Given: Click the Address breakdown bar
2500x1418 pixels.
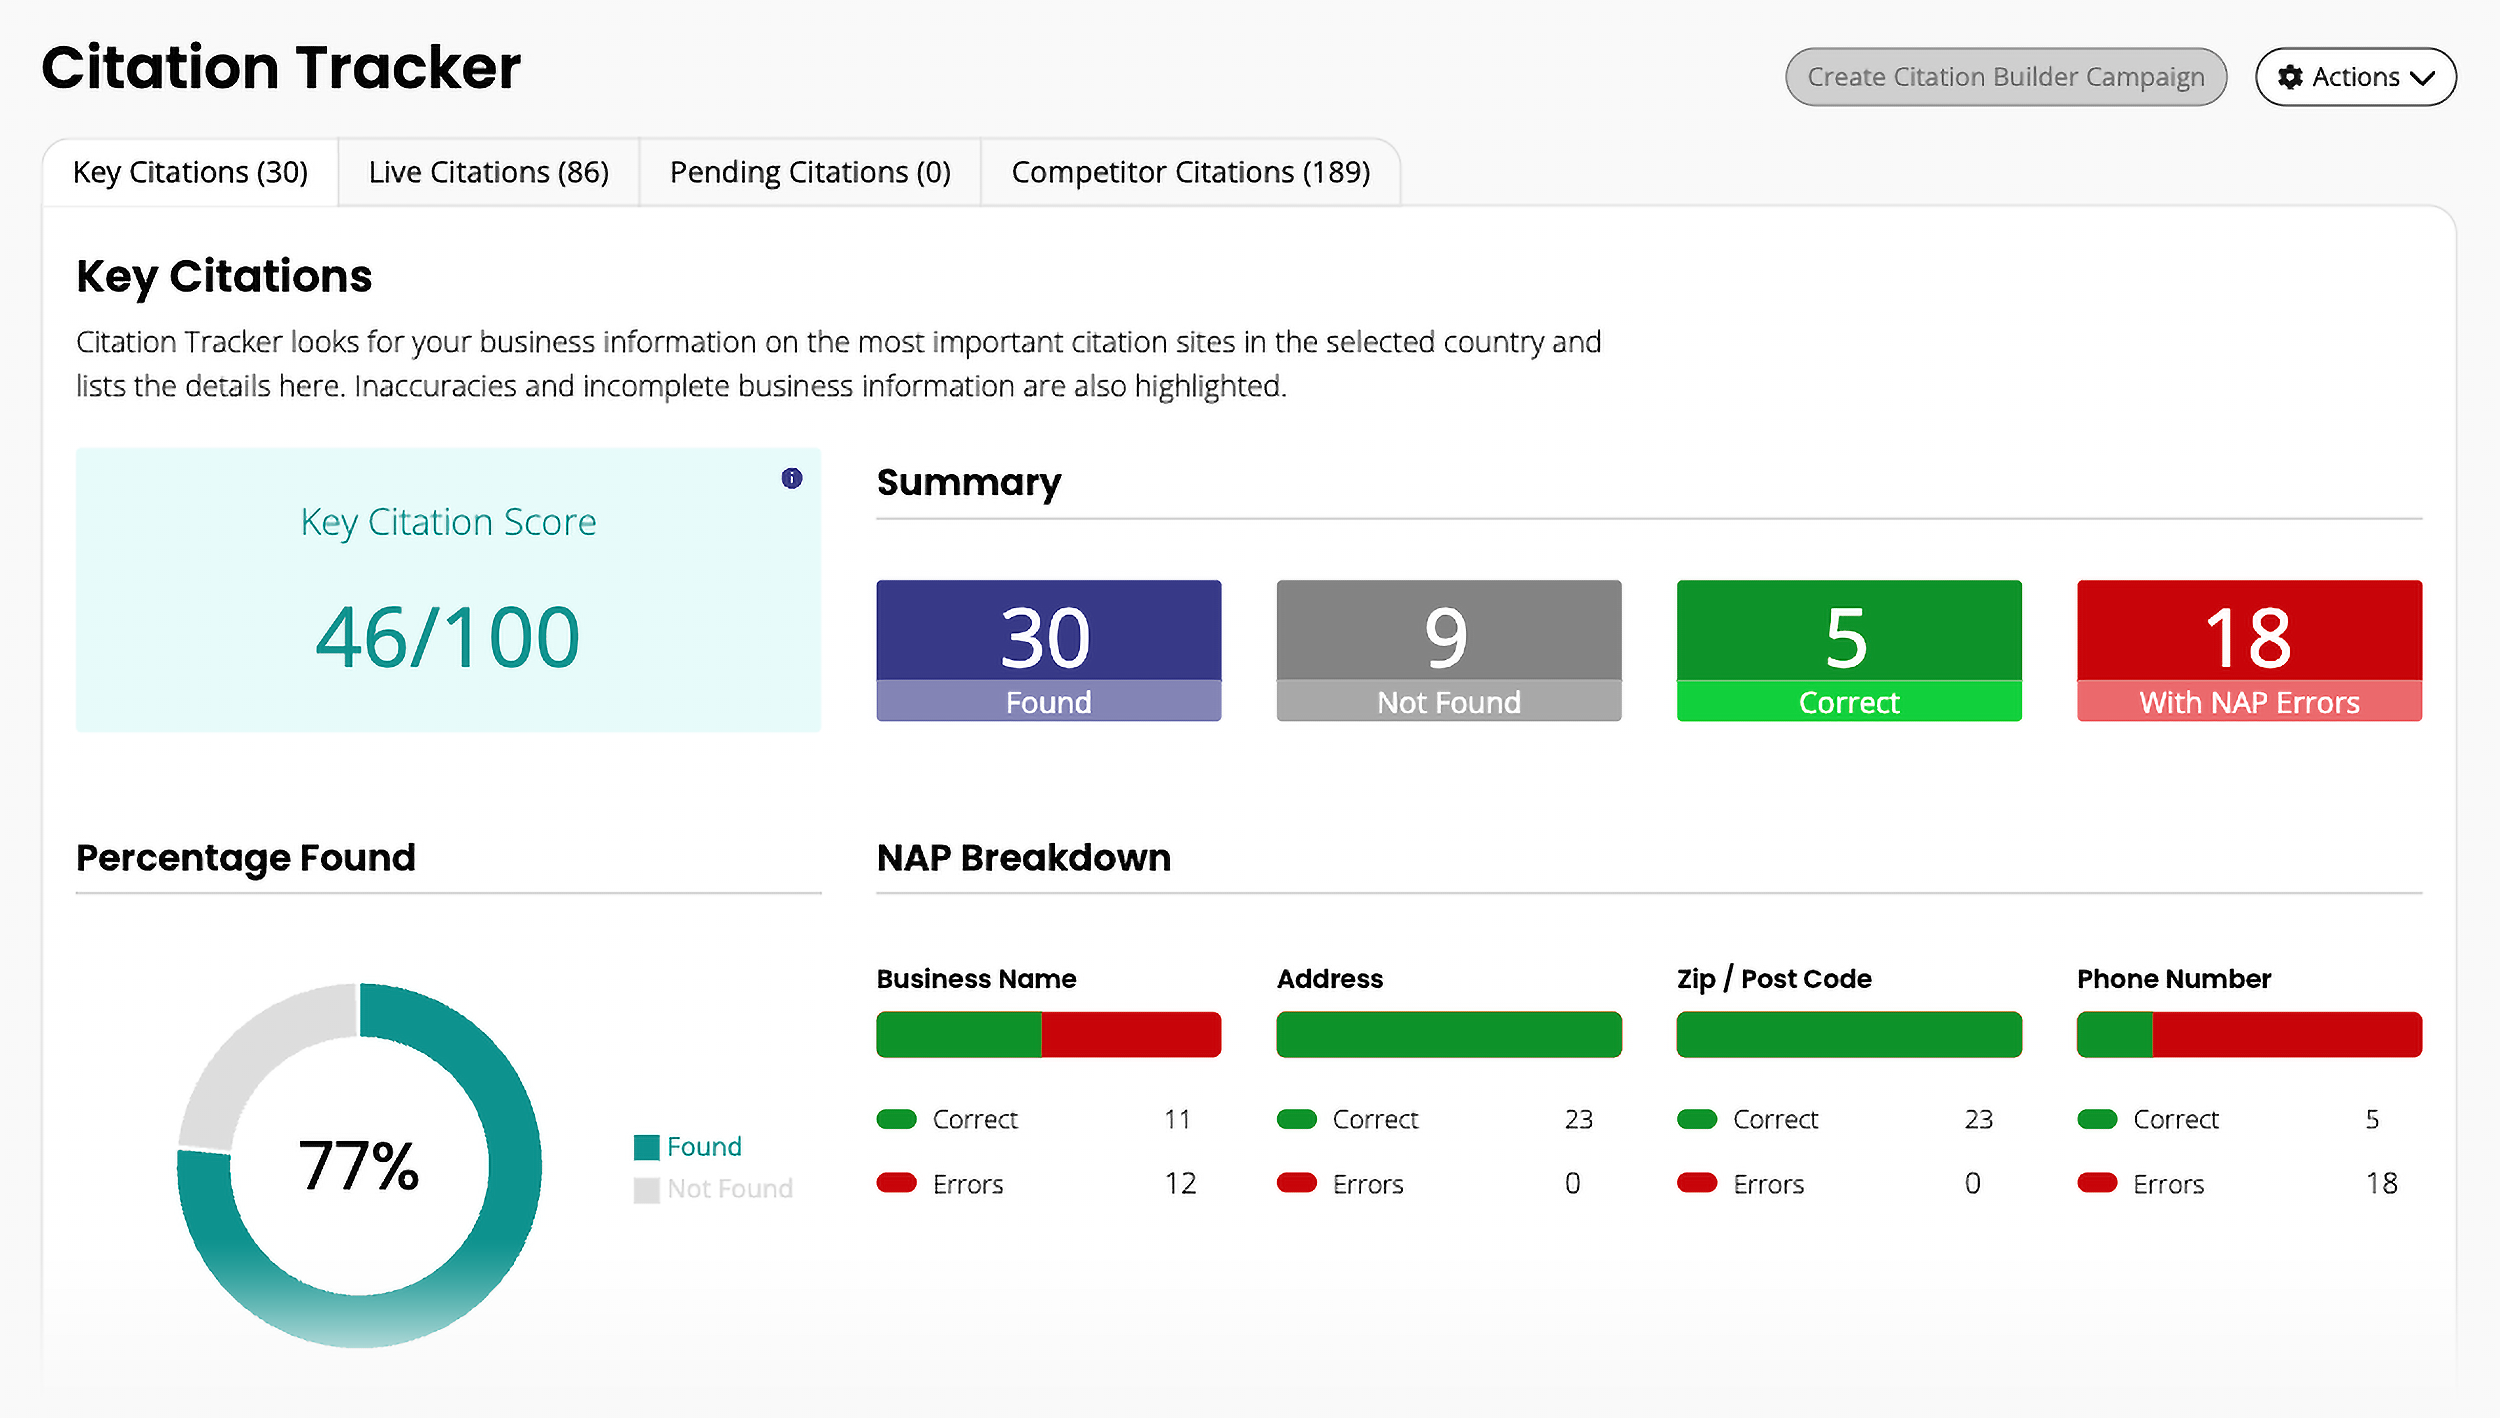Looking at the screenshot, I should pyautogui.click(x=1448, y=1034).
